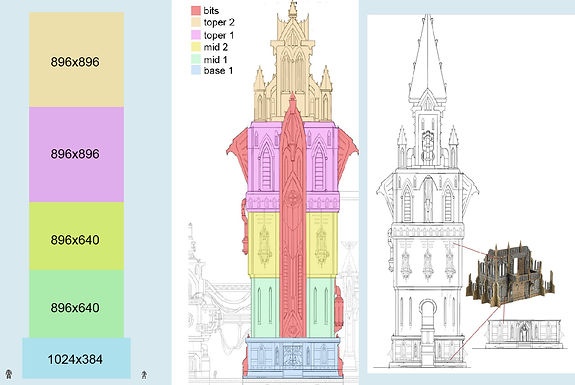Select the 'base 1' legend label

tap(218, 70)
